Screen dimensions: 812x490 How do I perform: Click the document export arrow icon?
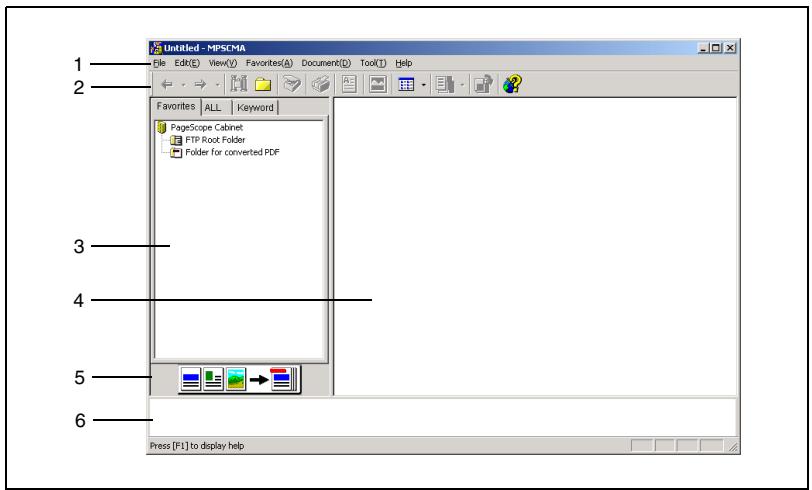[483, 84]
